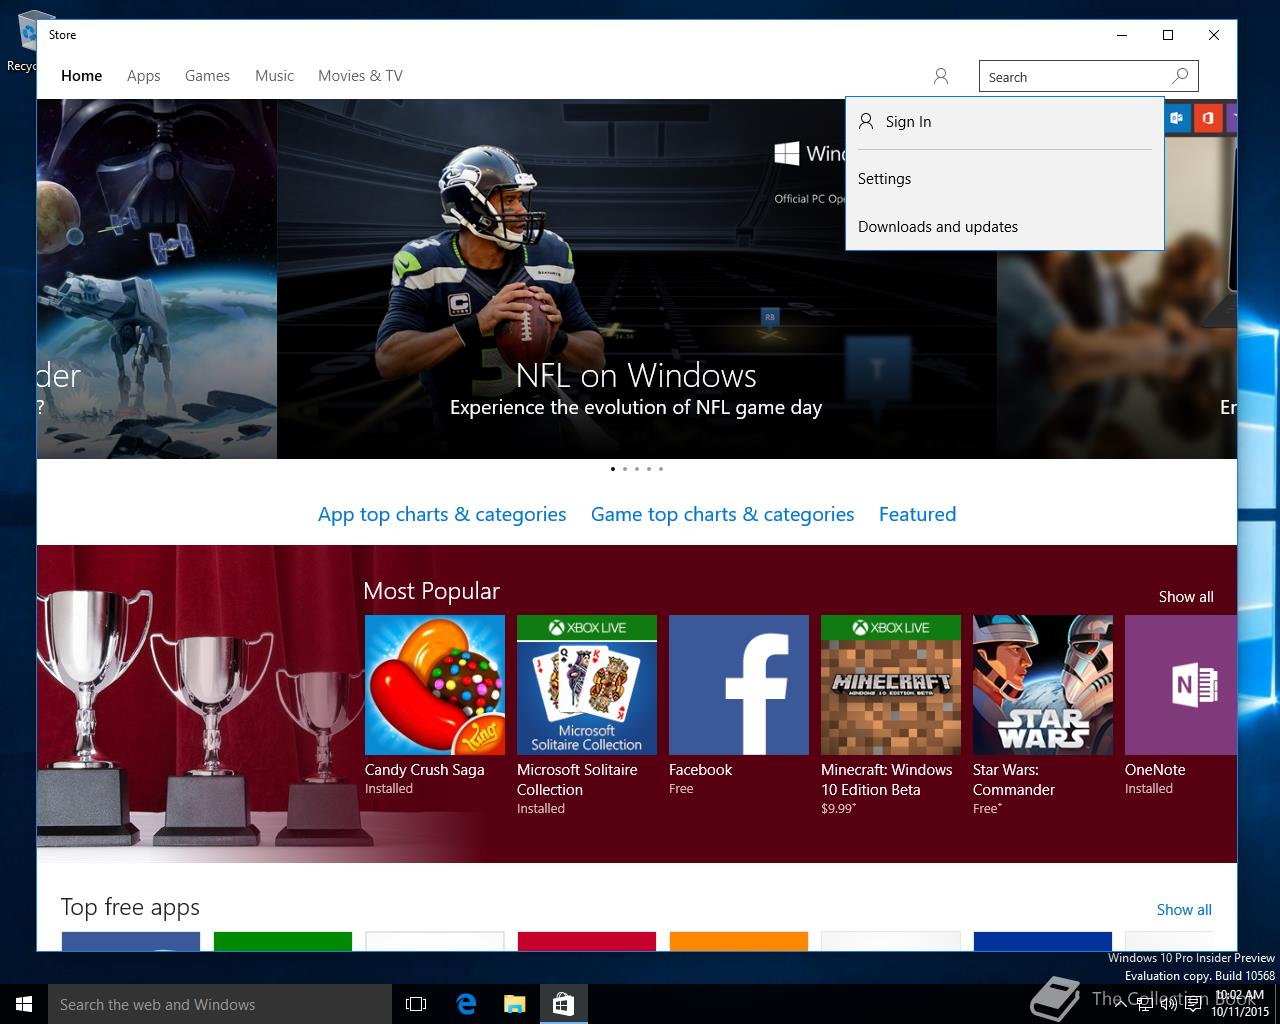The height and width of the screenshot is (1024, 1280).
Task: Select the last carousel dot
Action: (x=660, y=468)
